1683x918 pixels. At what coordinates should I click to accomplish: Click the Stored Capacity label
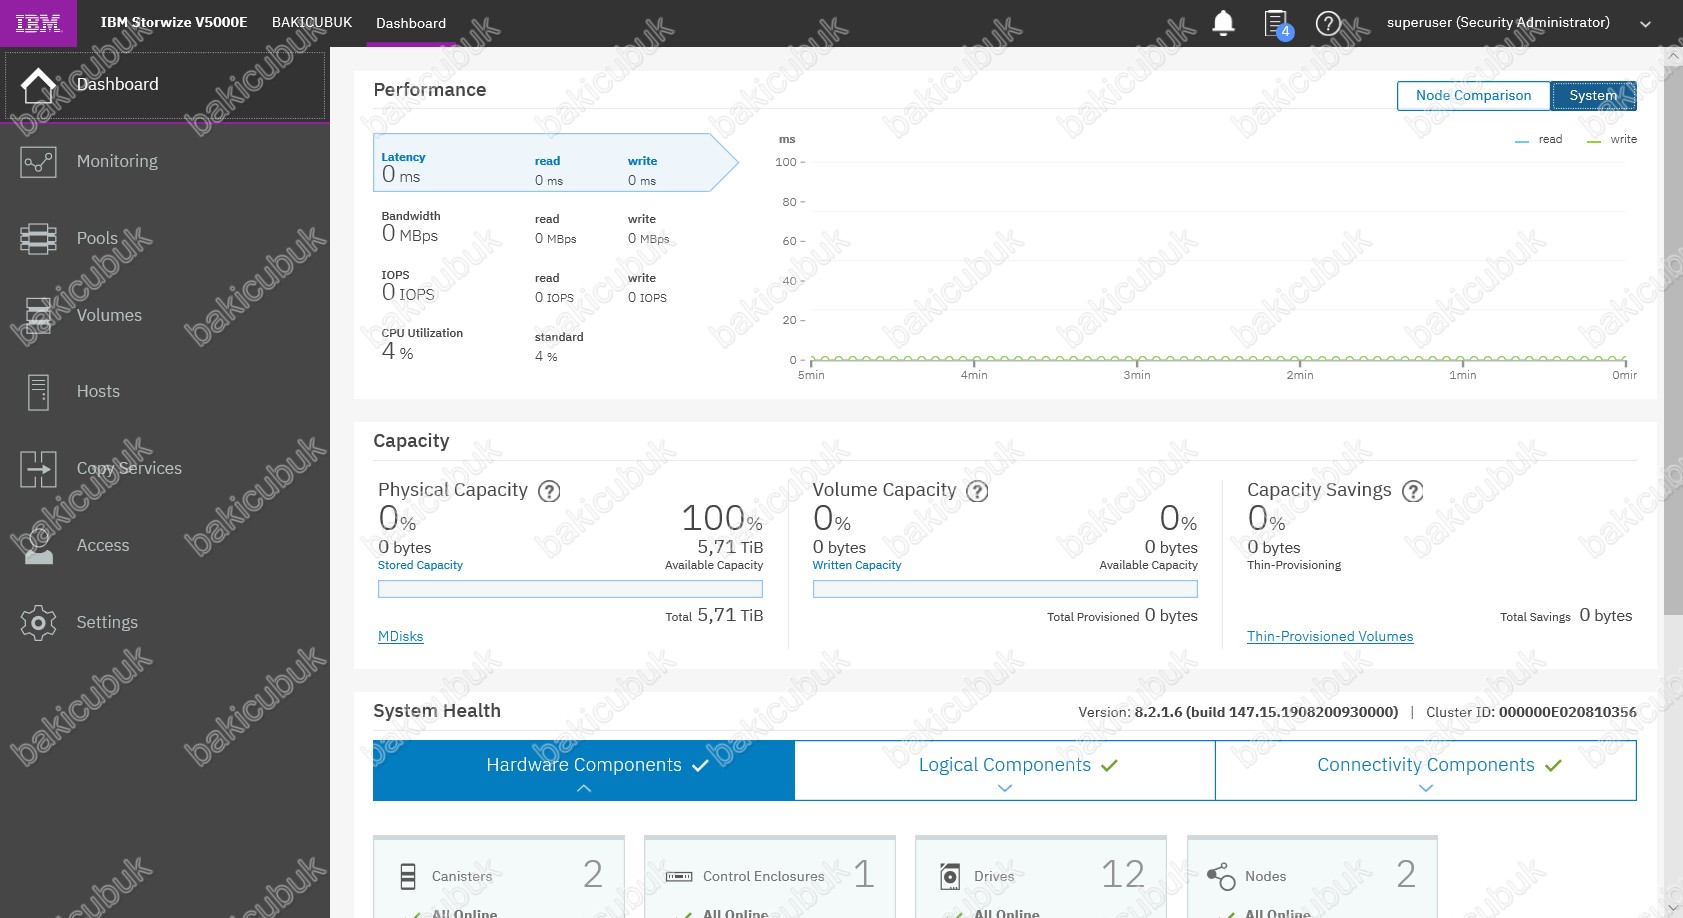coord(420,565)
